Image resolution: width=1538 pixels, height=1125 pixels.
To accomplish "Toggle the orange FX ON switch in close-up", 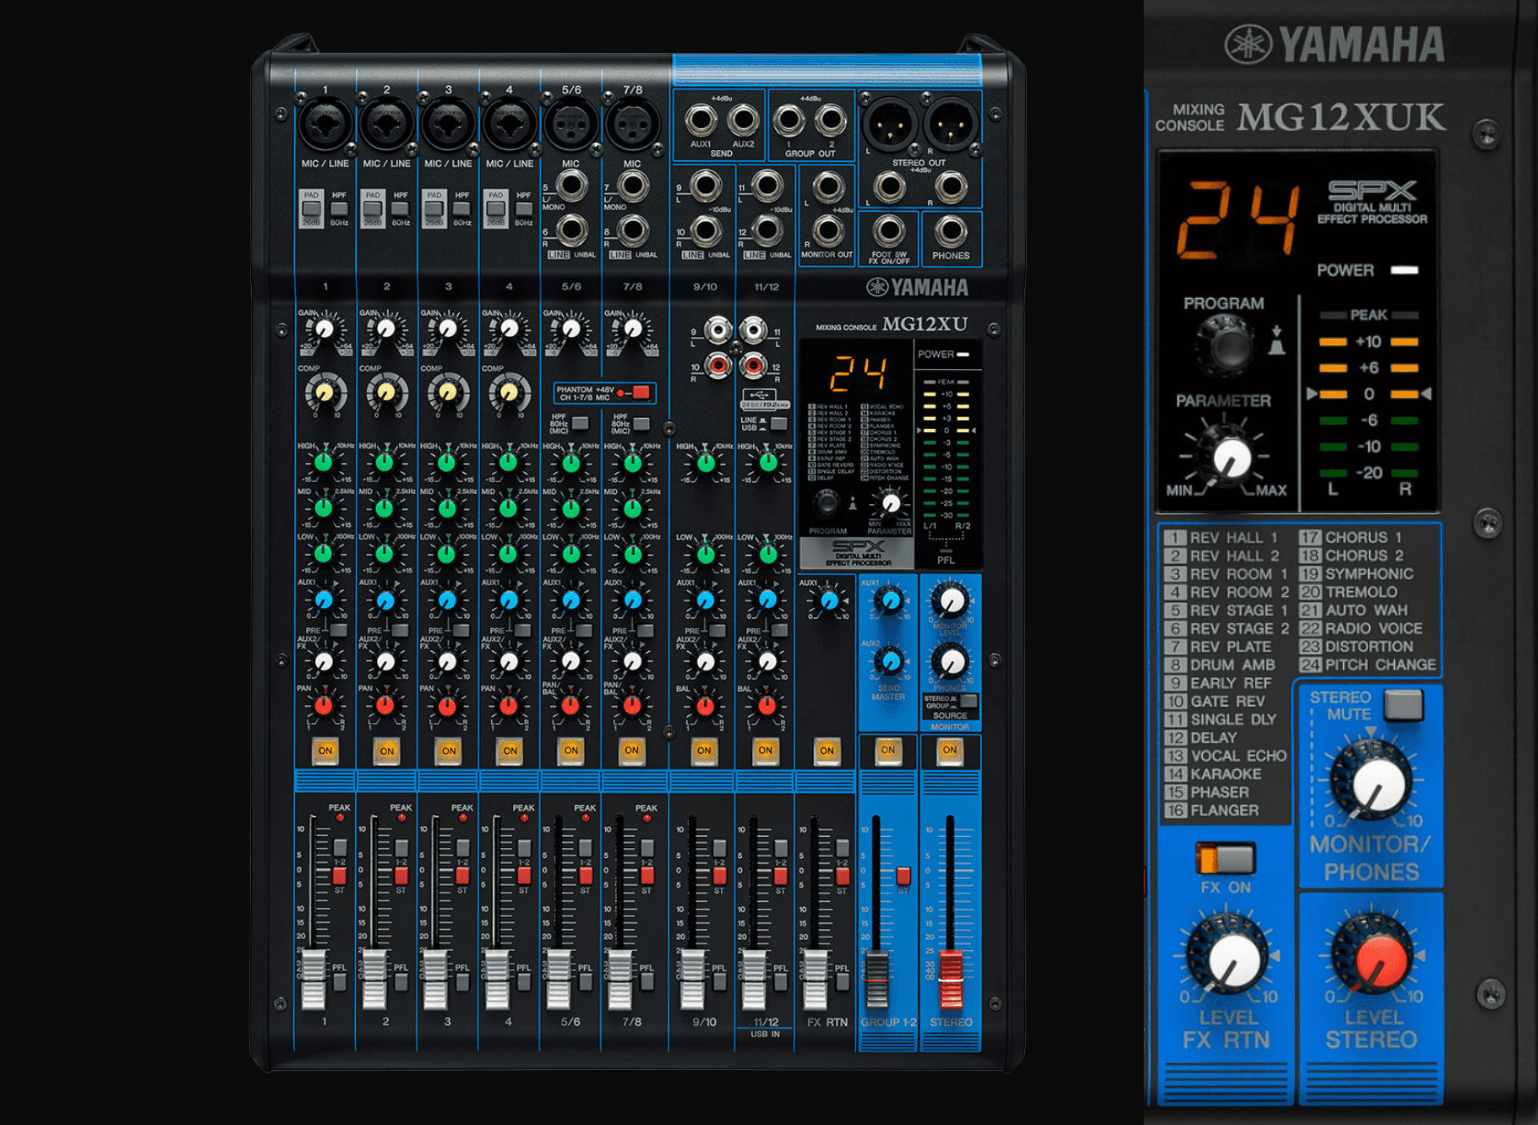I will 1225,859.
